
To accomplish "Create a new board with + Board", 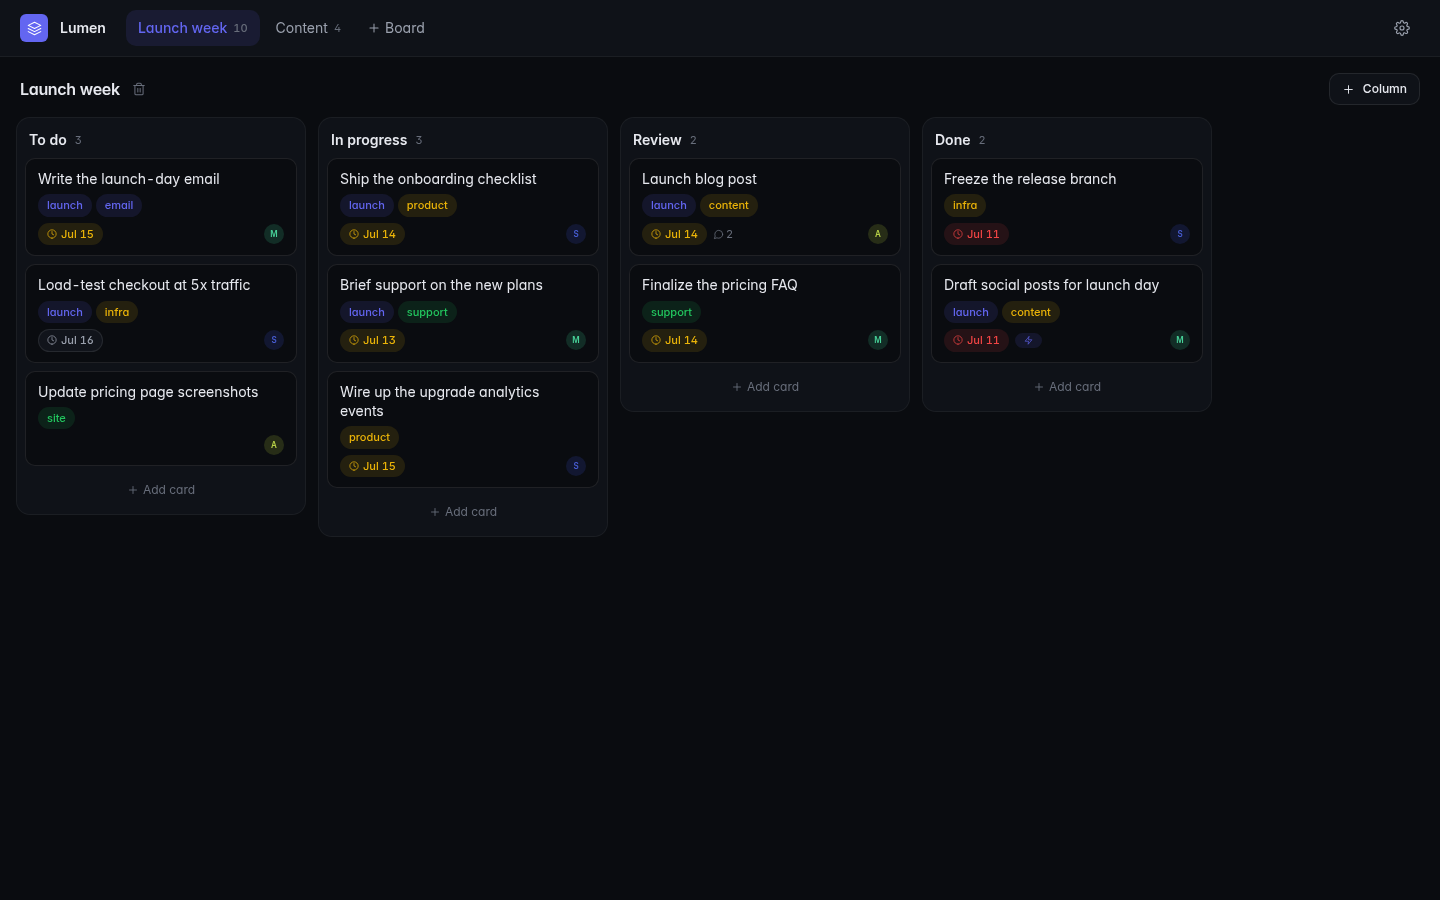I will click(397, 28).
